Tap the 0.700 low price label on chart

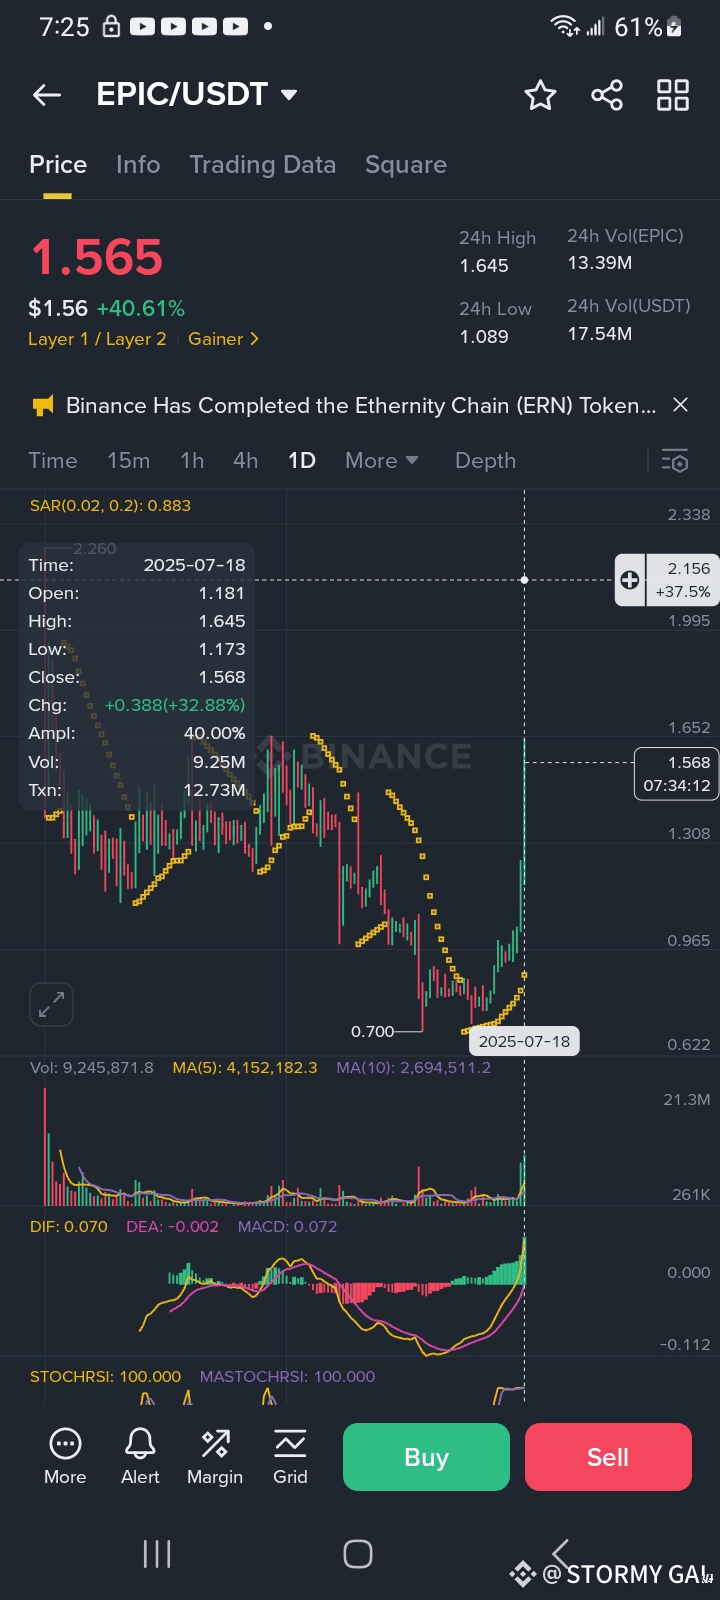pos(373,1031)
